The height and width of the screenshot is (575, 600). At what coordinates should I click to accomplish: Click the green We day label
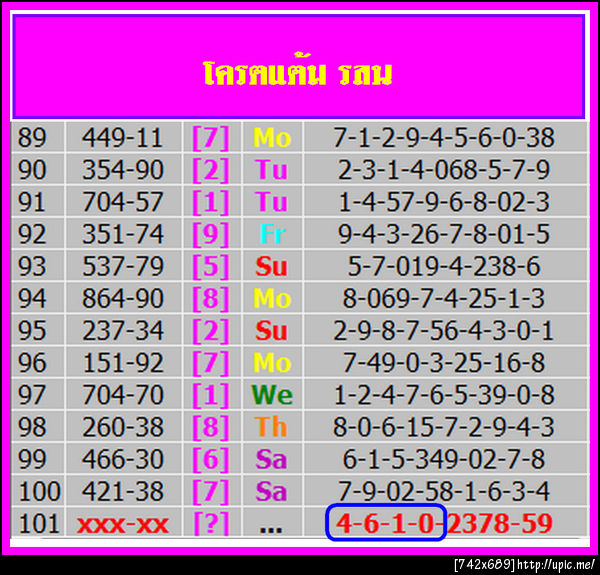272,394
